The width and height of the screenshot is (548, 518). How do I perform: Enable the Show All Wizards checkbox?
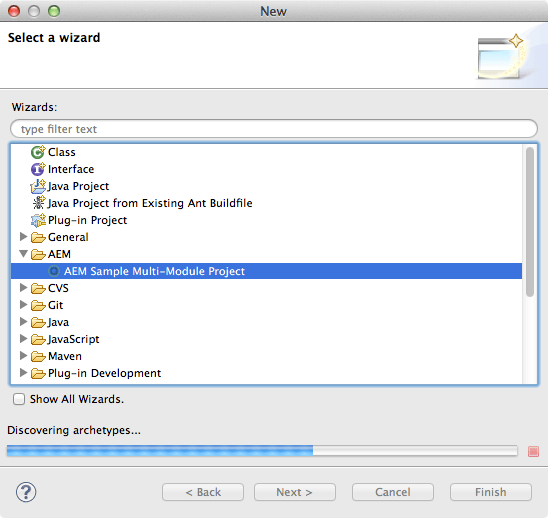click(x=19, y=399)
